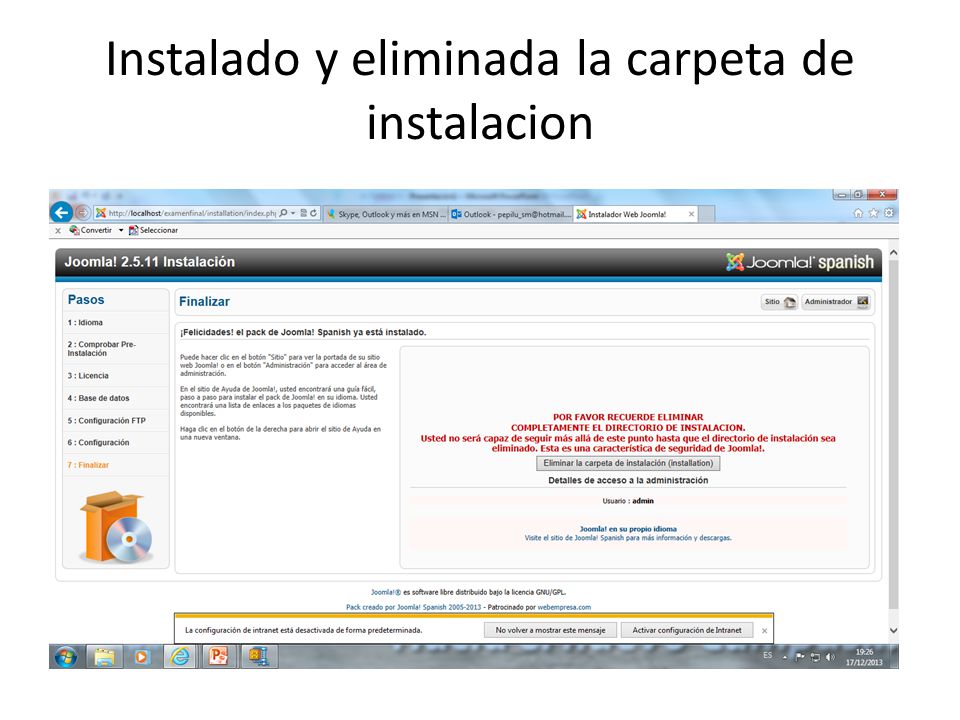Screen dimensions: 960x720
Task: Dismiss the intranet notification bar X
Action: (x=764, y=631)
